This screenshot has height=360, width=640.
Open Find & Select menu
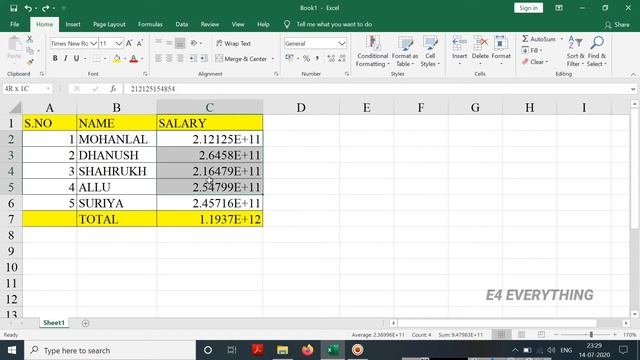click(597, 51)
